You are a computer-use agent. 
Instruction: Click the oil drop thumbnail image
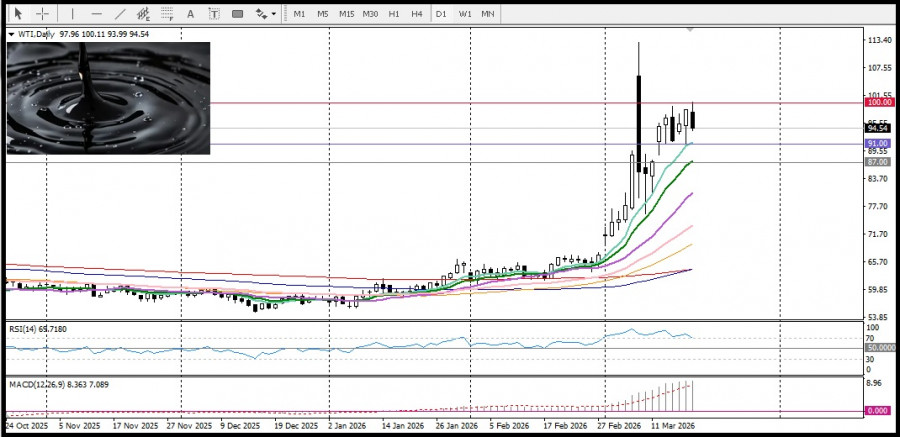pos(108,98)
